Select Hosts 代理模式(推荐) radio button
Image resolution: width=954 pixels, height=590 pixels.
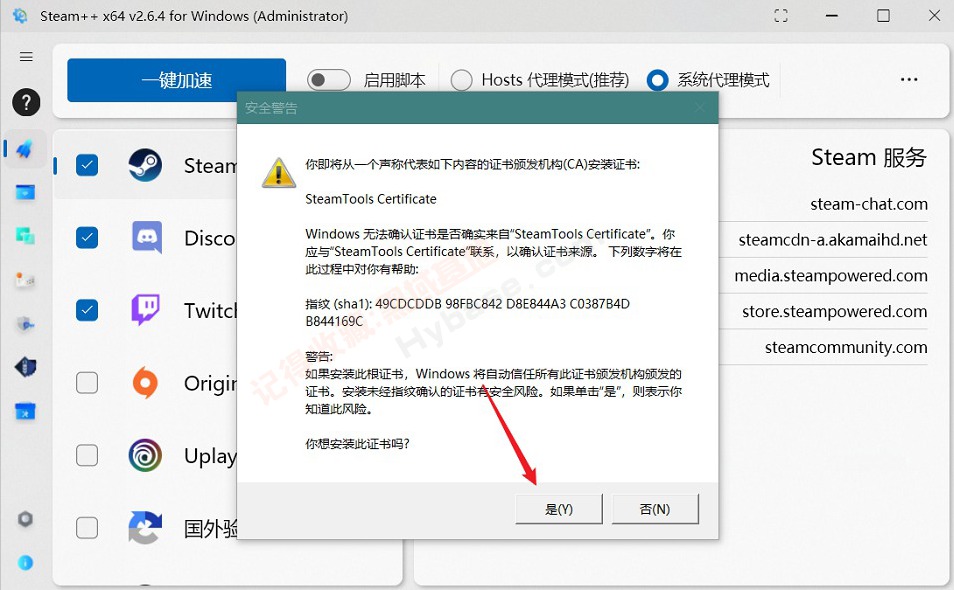pyautogui.click(x=462, y=80)
